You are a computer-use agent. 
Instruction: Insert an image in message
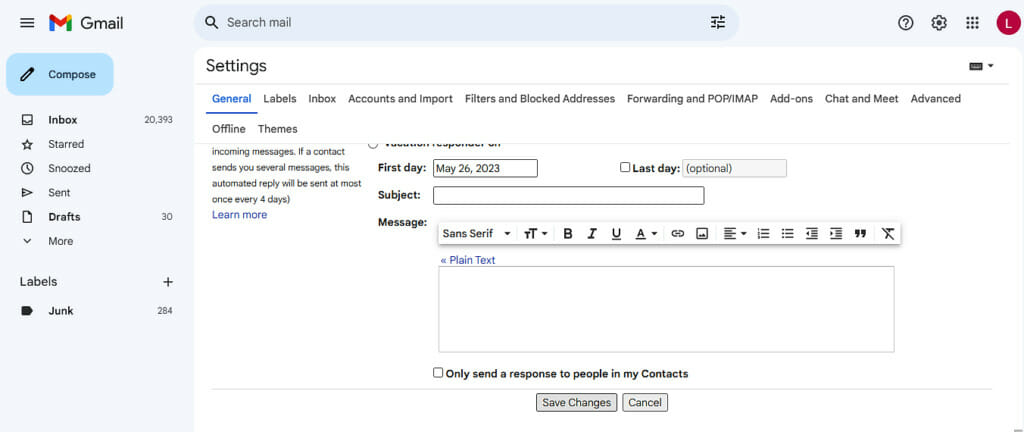[x=702, y=234]
